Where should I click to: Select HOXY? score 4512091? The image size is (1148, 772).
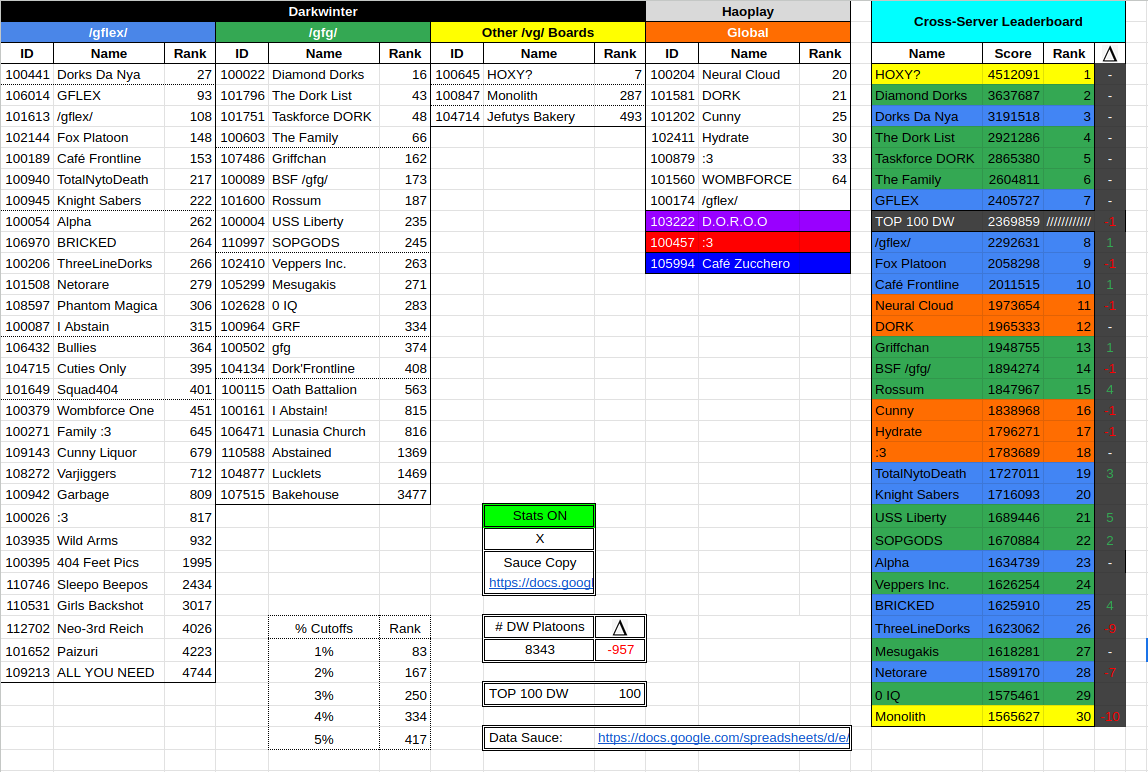point(1013,75)
